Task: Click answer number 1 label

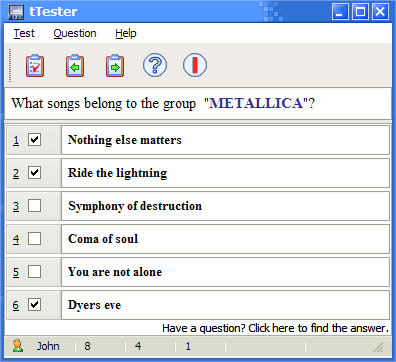Action: (x=16, y=140)
